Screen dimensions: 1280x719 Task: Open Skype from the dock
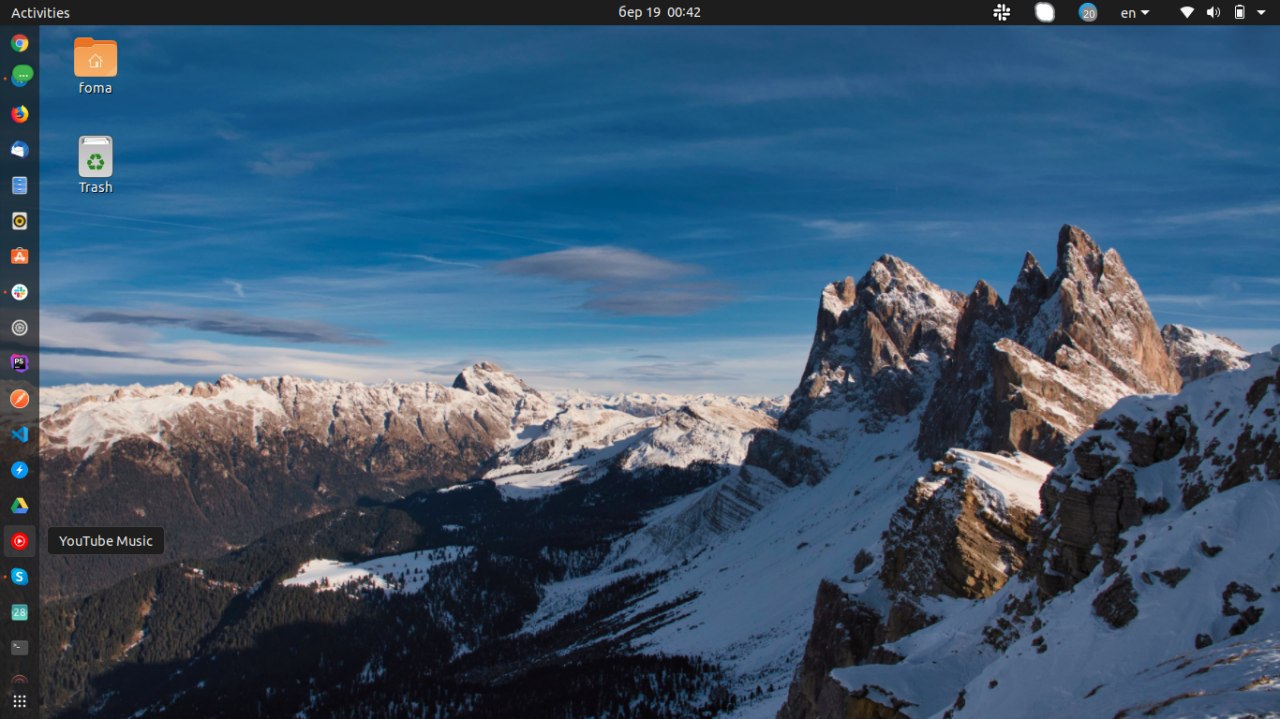pos(19,577)
